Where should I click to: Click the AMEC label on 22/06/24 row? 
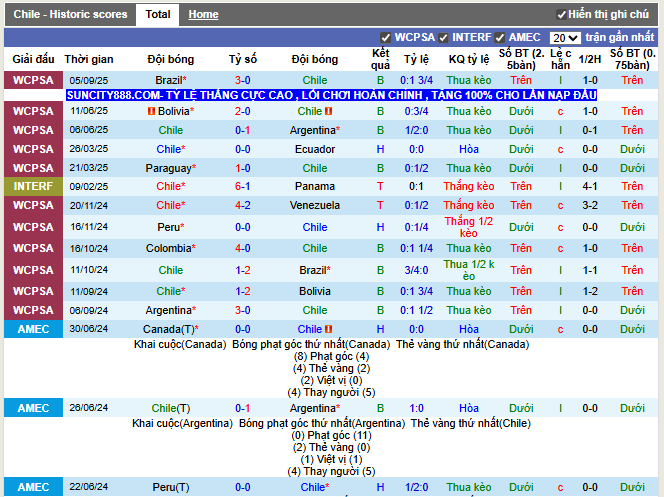[x=33, y=487]
